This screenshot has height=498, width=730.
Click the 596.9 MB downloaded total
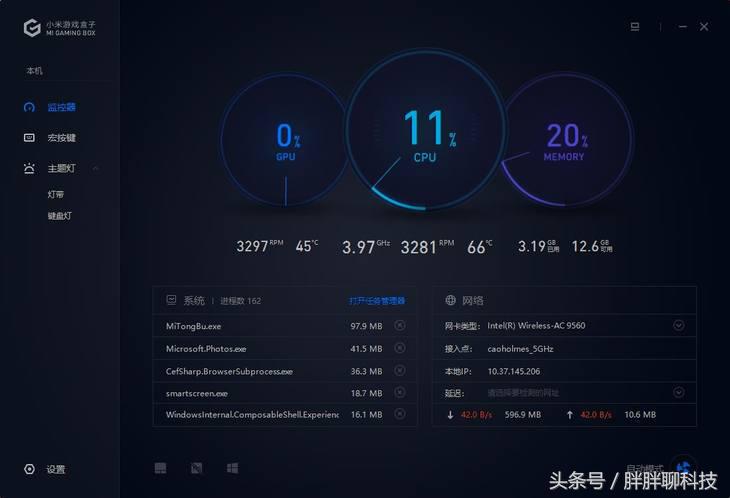click(523, 415)
